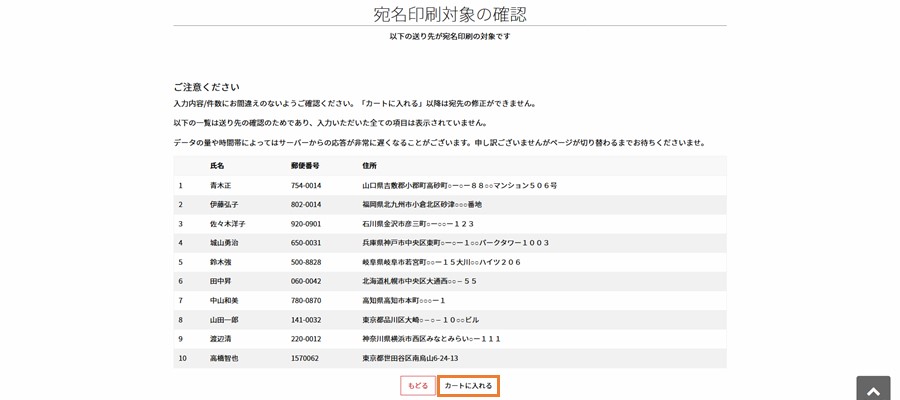Click the もどる back button
900x400 pixels.
pos(417,385)
